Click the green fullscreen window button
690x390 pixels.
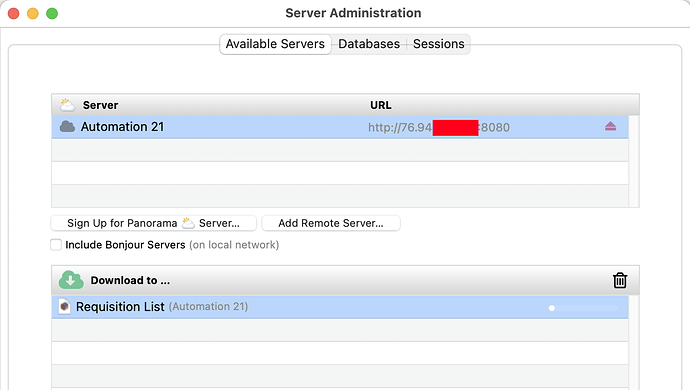(x=52, y=13)
